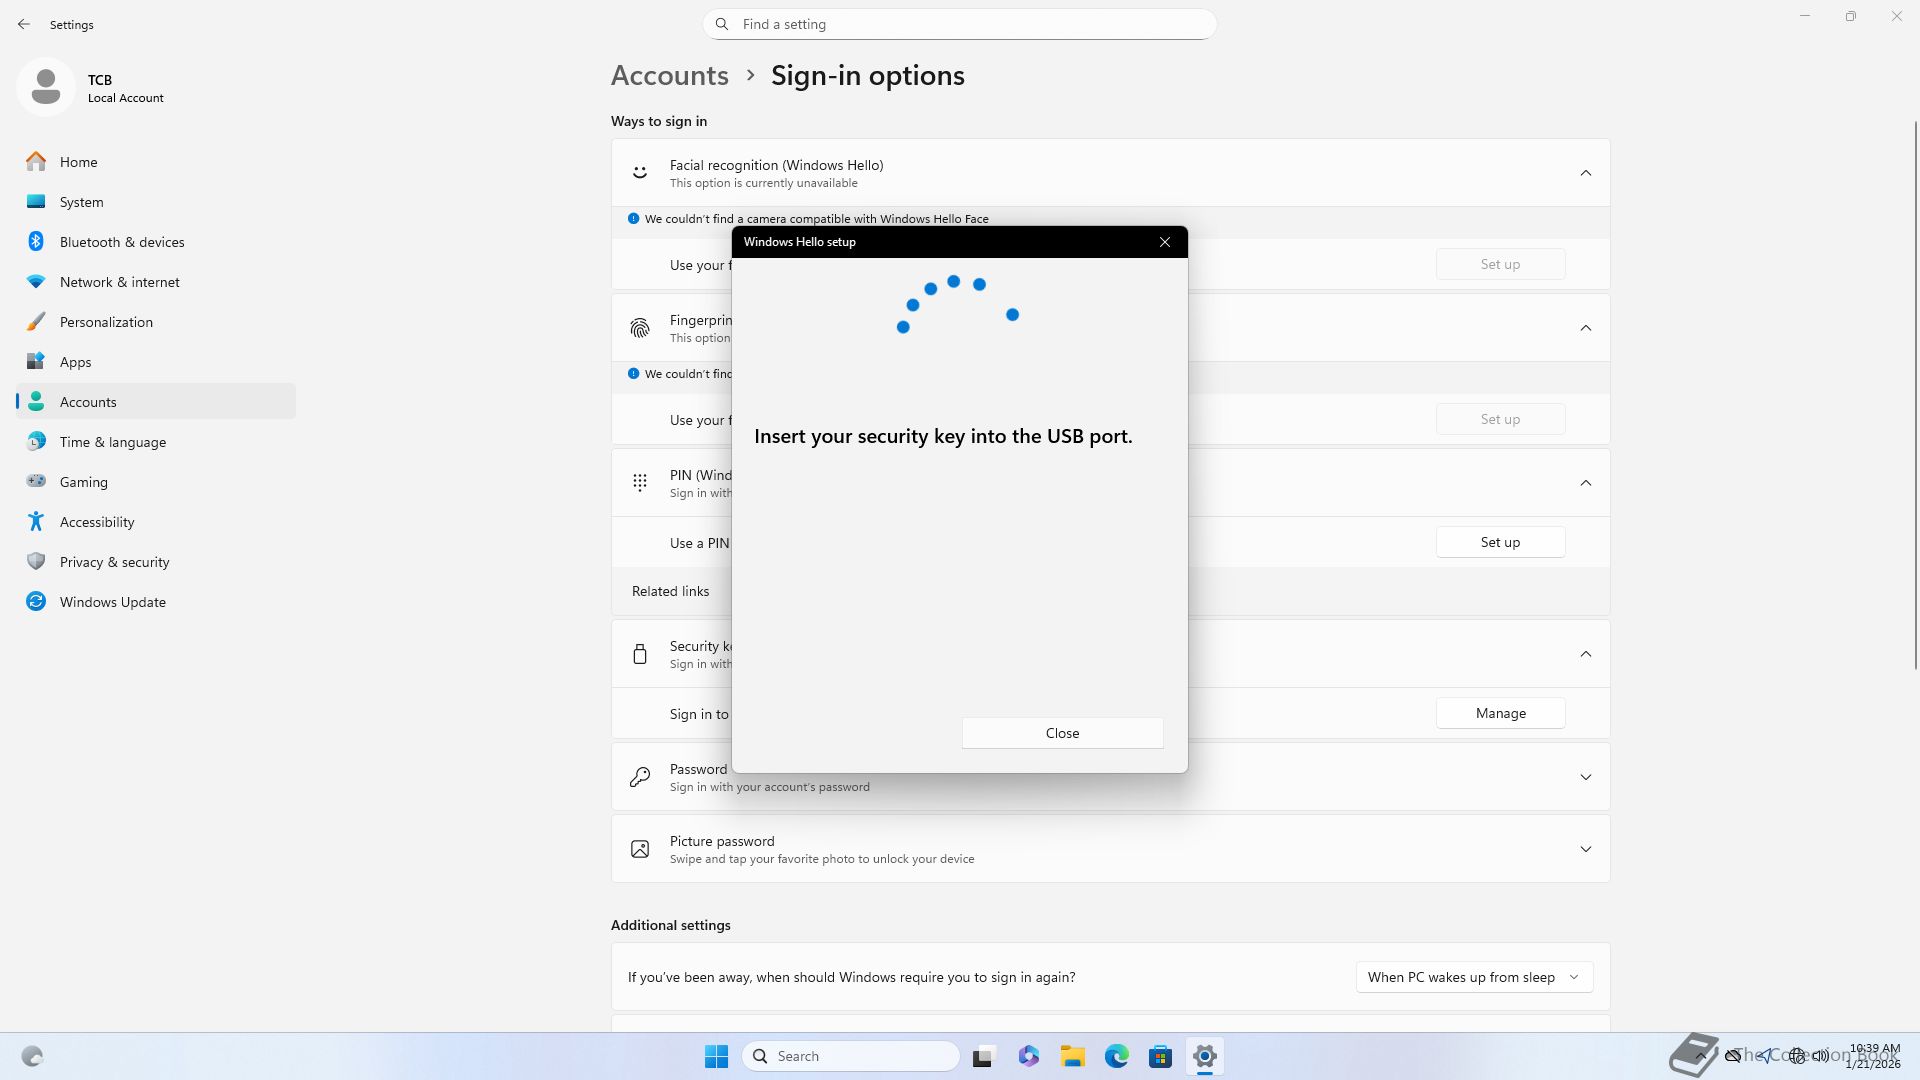The width and height of the screenshot is (1920, 1080).
Task: Open Privacy & security settings
Action: click(x=114, y=562)
